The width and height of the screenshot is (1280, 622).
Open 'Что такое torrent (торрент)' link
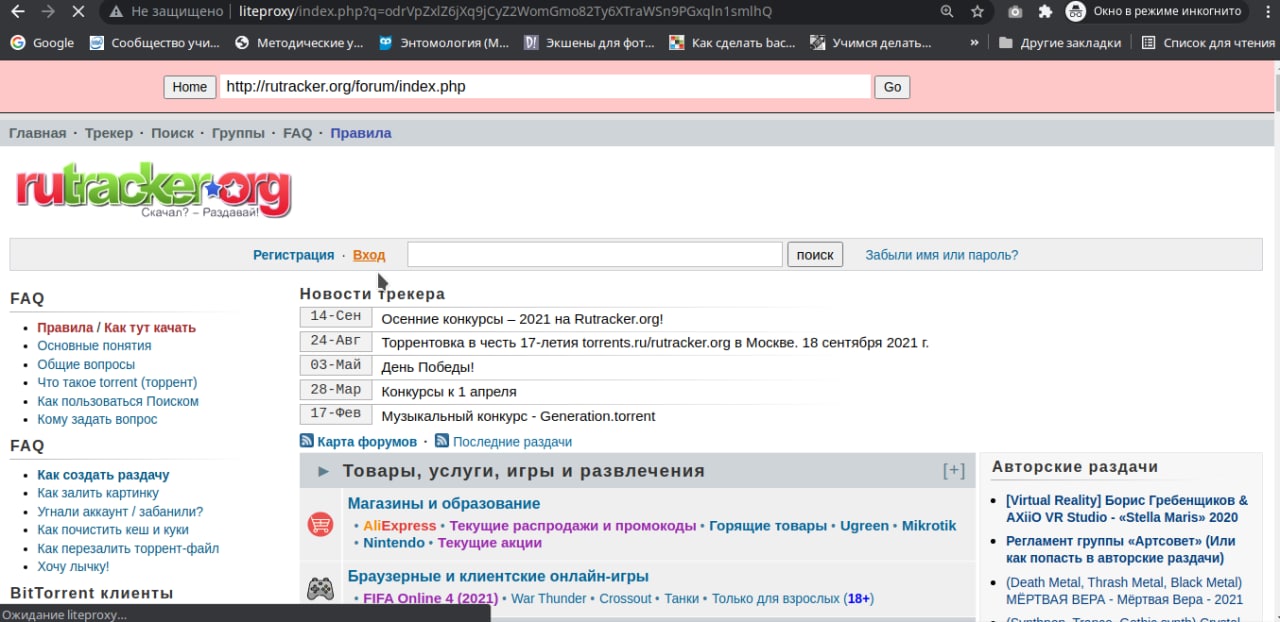coord(117,383)
